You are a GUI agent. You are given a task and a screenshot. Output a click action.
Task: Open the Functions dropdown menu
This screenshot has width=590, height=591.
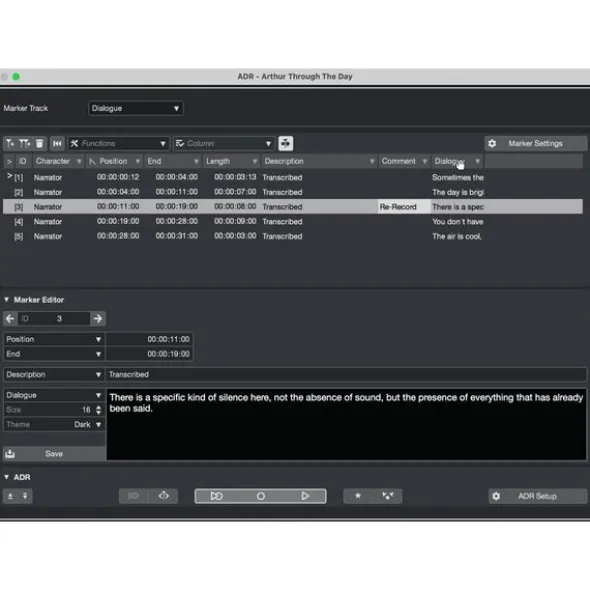[118, 144]
